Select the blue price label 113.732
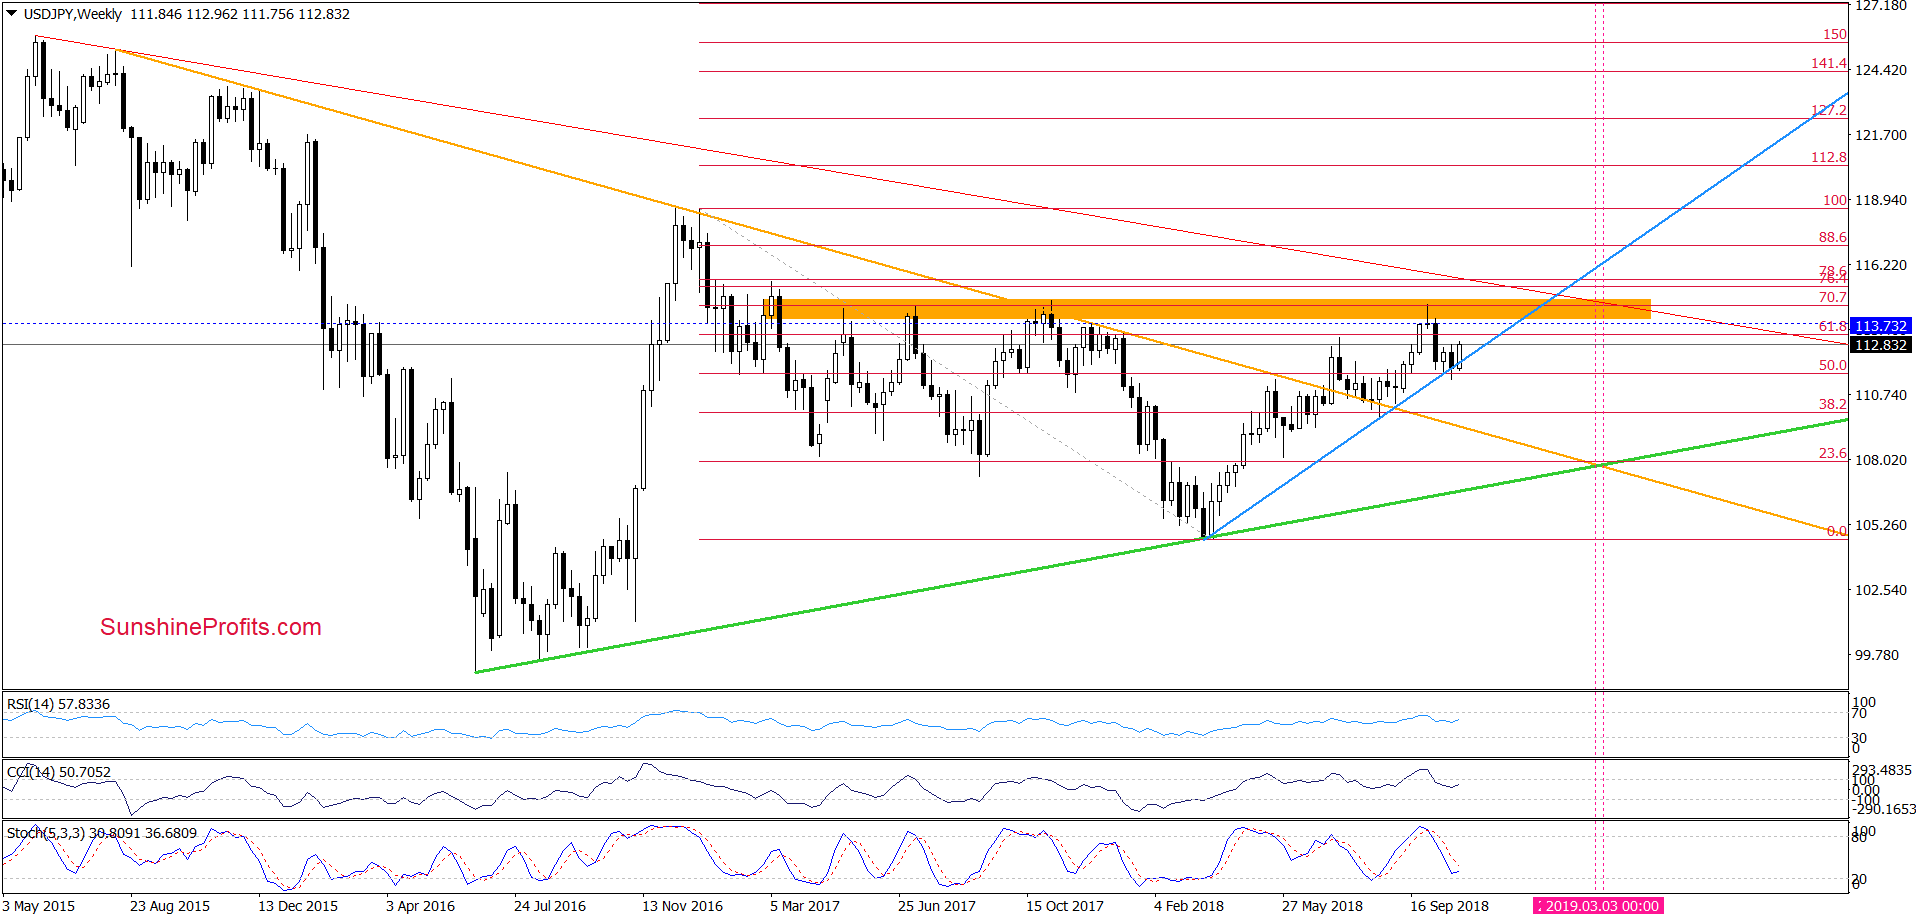The height and width of the screenshot is (920, 1916). coord(1880,326)
